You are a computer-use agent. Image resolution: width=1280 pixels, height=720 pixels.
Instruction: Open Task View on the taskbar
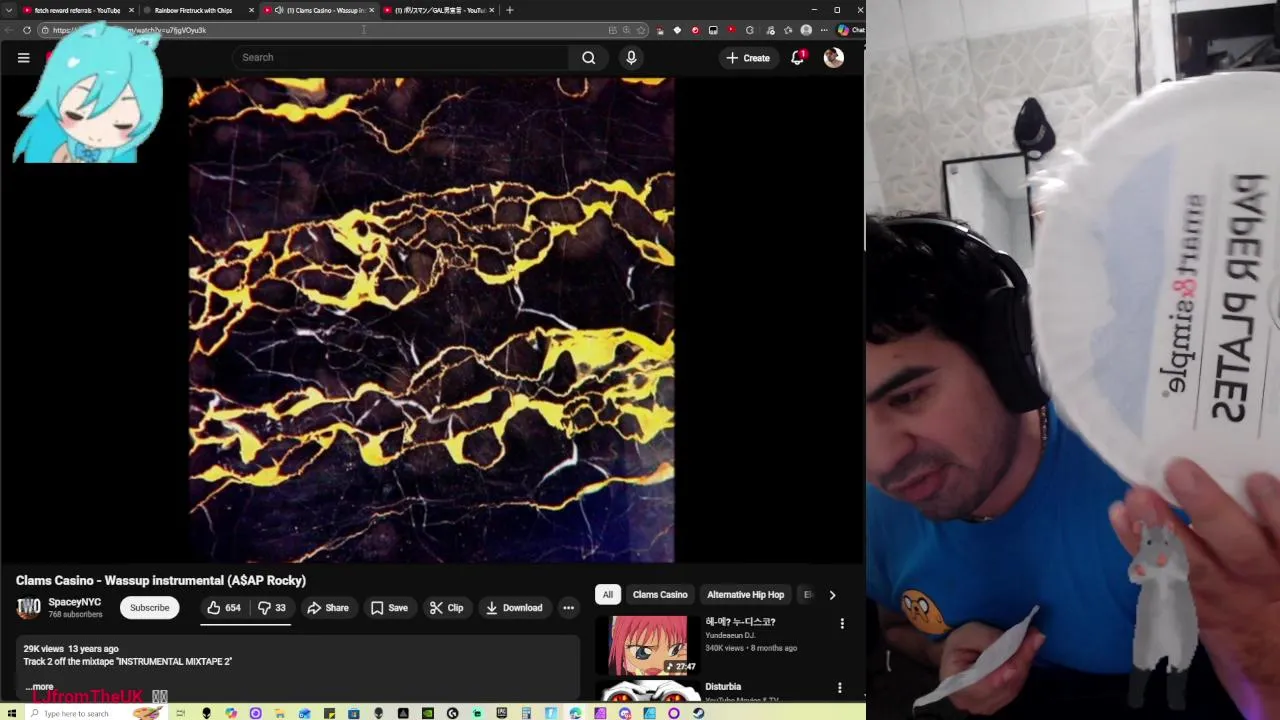point(182,713)
